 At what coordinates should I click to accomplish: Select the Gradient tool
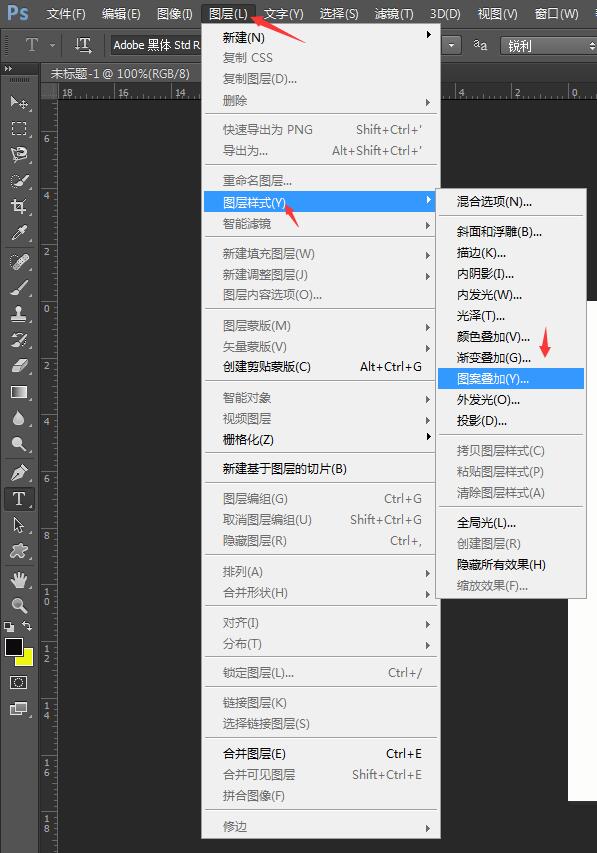(20, 392)
